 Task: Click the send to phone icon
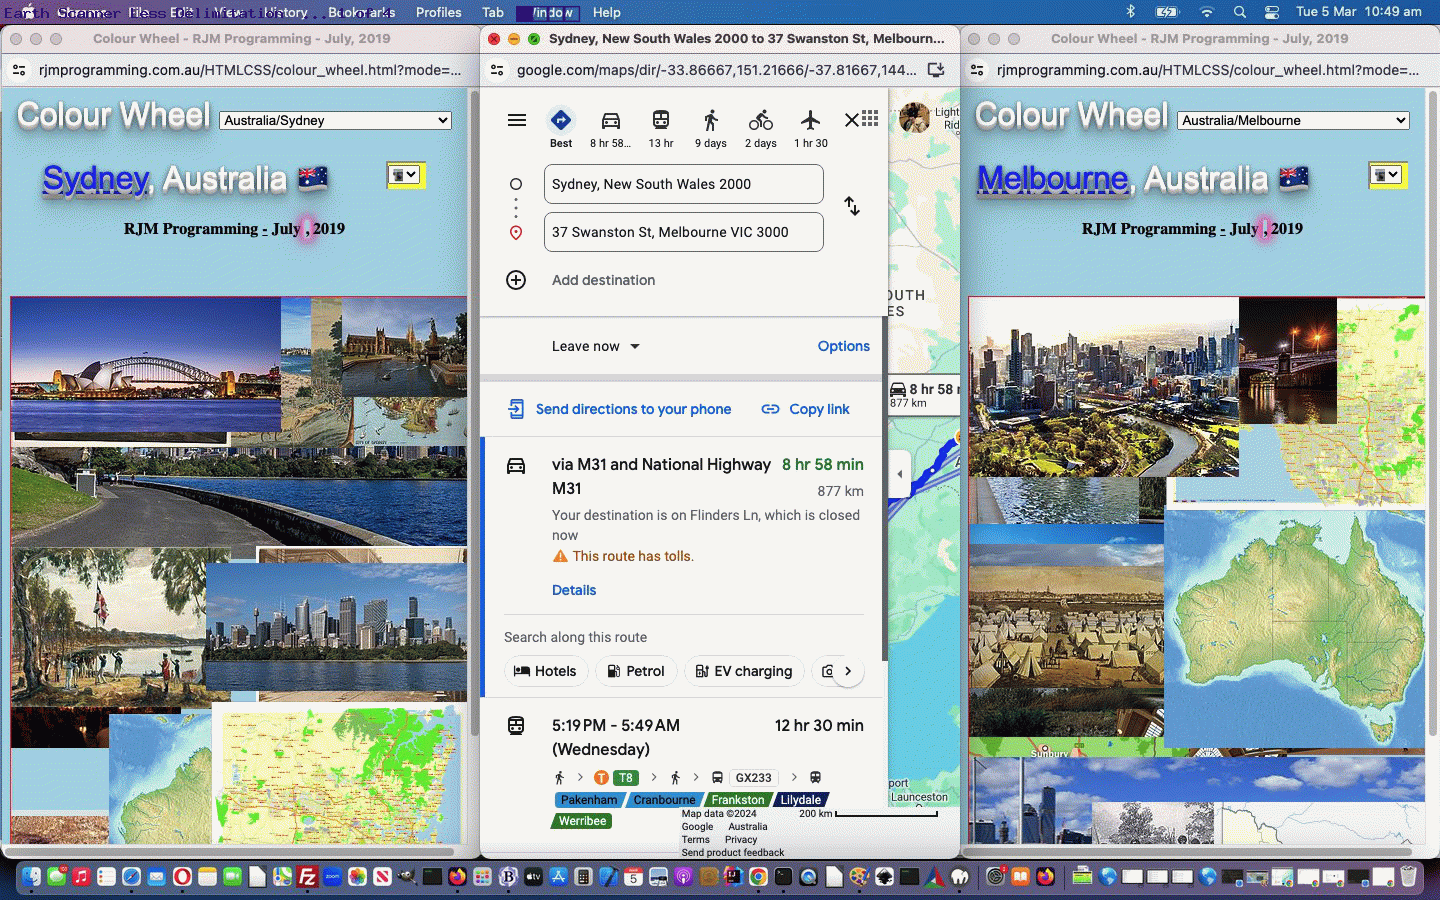coord(516,409)
